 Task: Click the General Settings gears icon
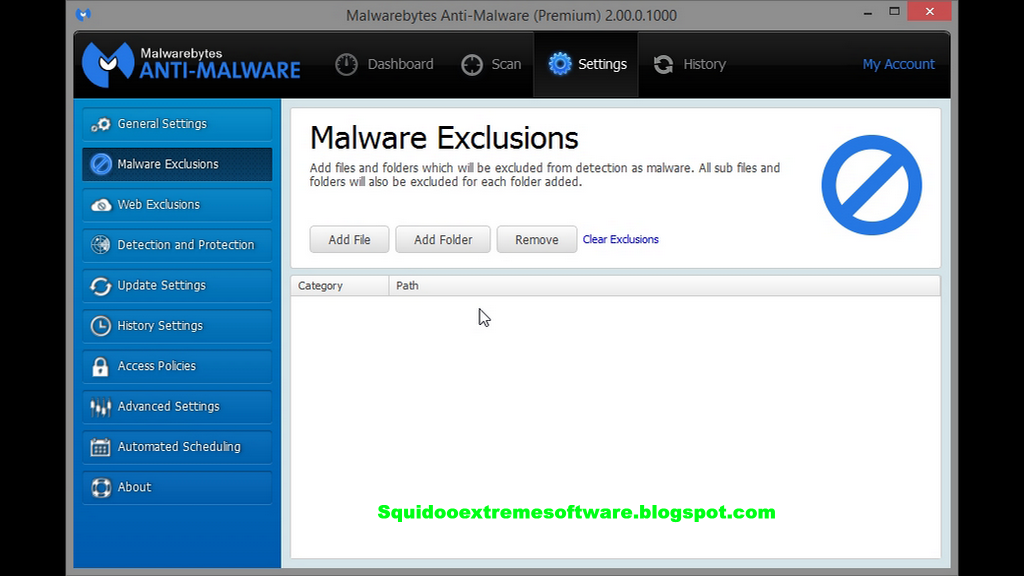click(x=101, y=124)
